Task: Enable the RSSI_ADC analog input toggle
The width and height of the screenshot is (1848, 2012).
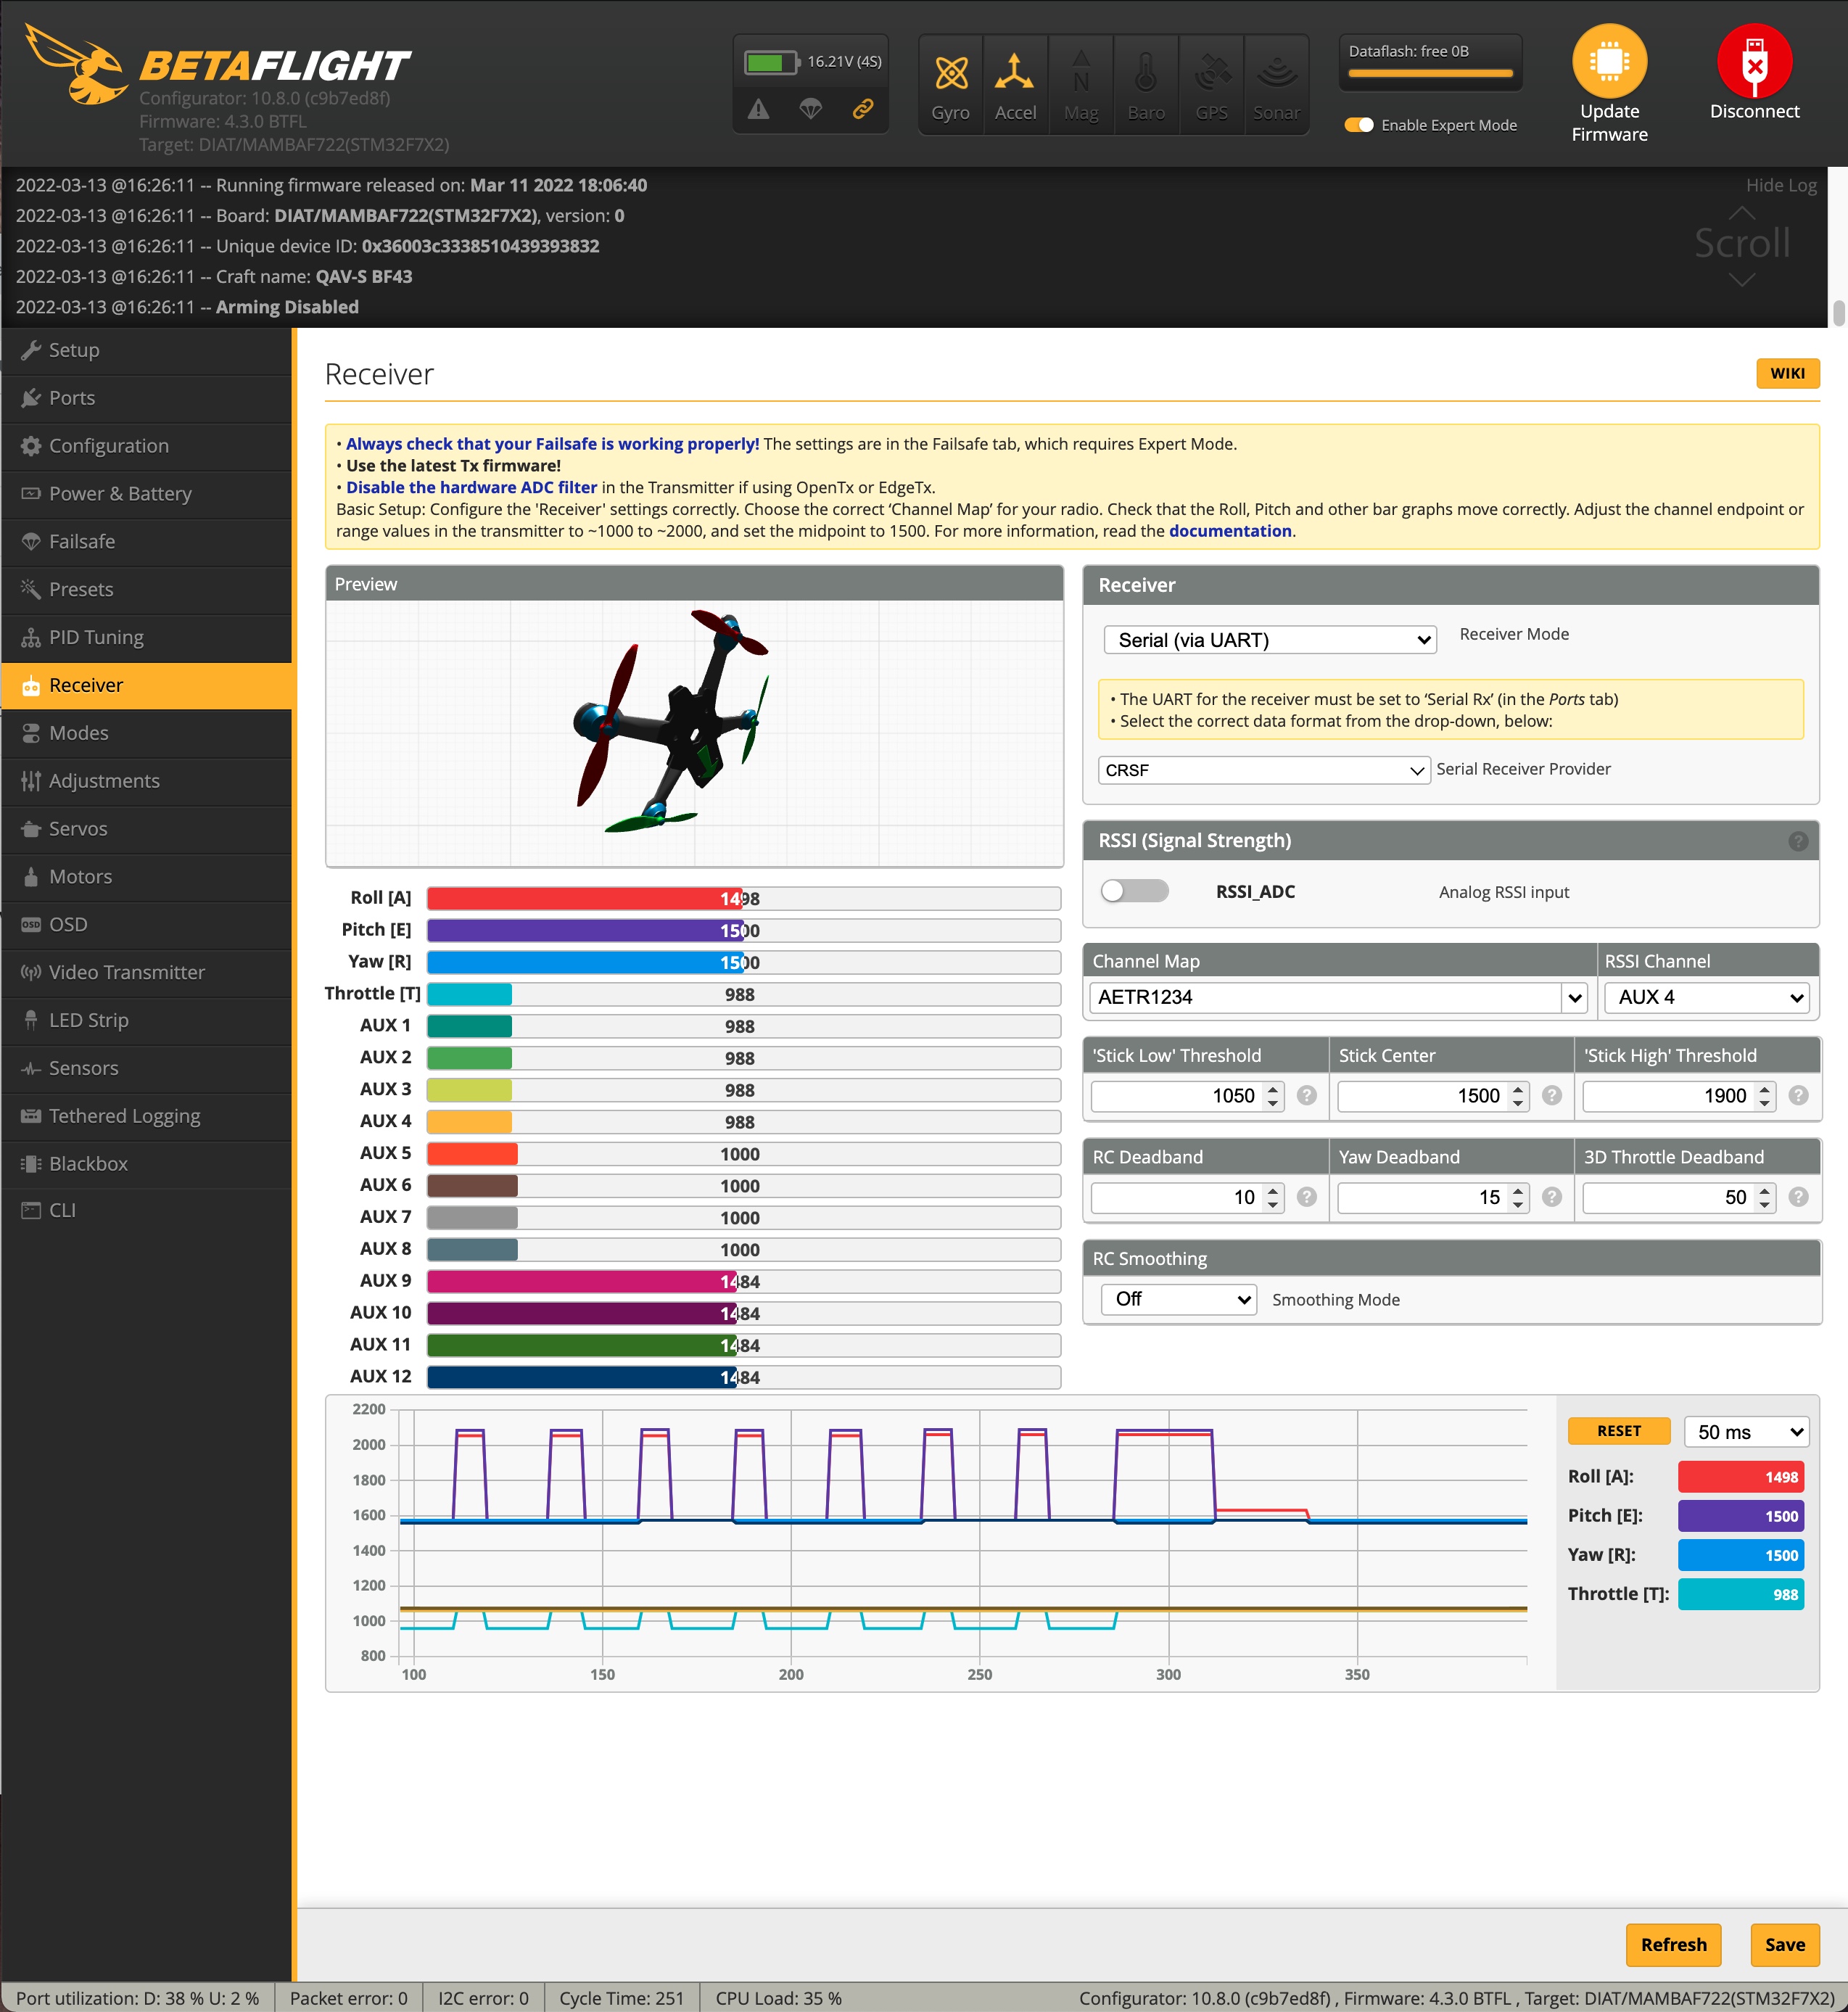Action: 1135,890
